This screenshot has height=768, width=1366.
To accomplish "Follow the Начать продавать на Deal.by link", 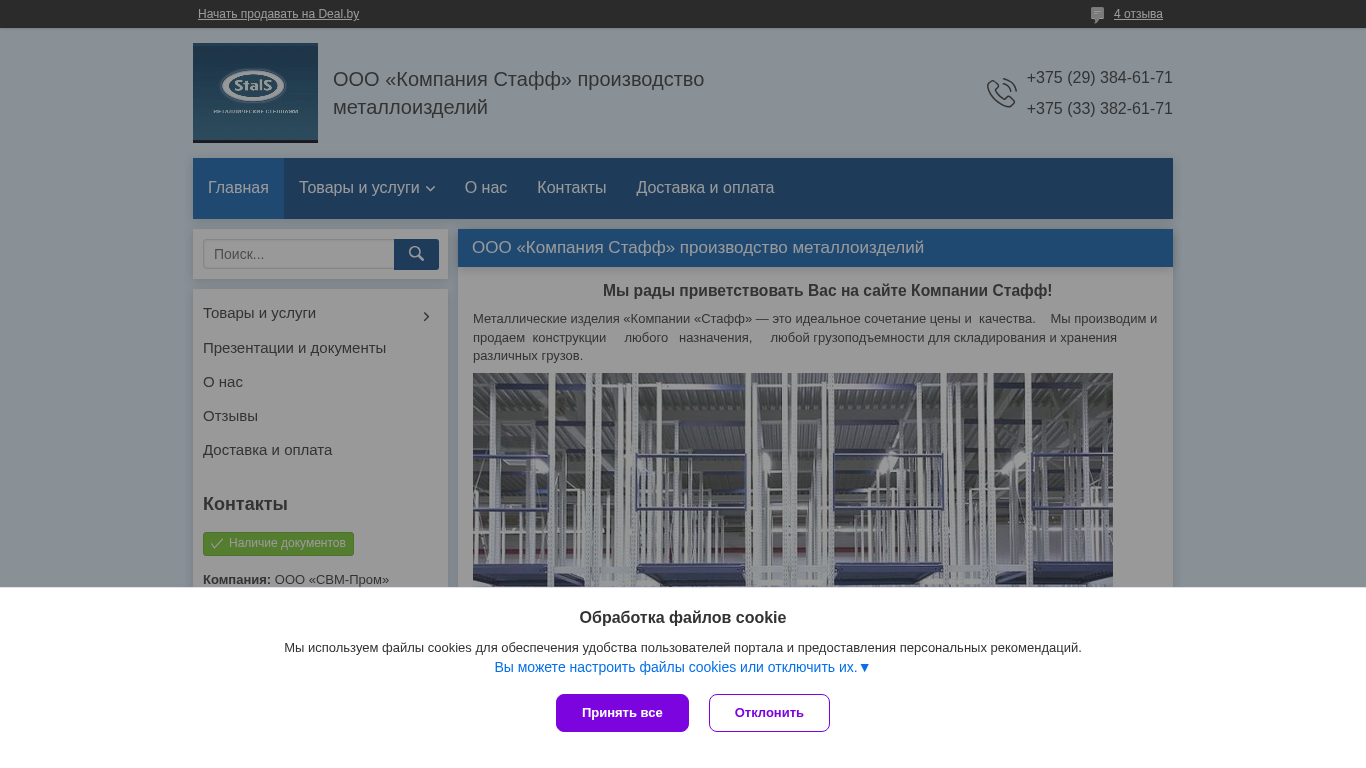I will point(278,14).
